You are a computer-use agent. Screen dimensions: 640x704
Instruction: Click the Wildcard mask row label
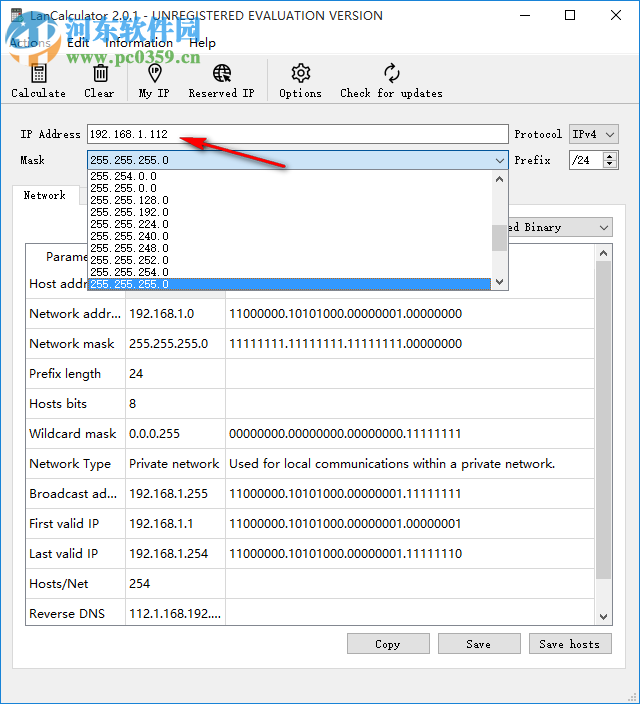point(73,434)
